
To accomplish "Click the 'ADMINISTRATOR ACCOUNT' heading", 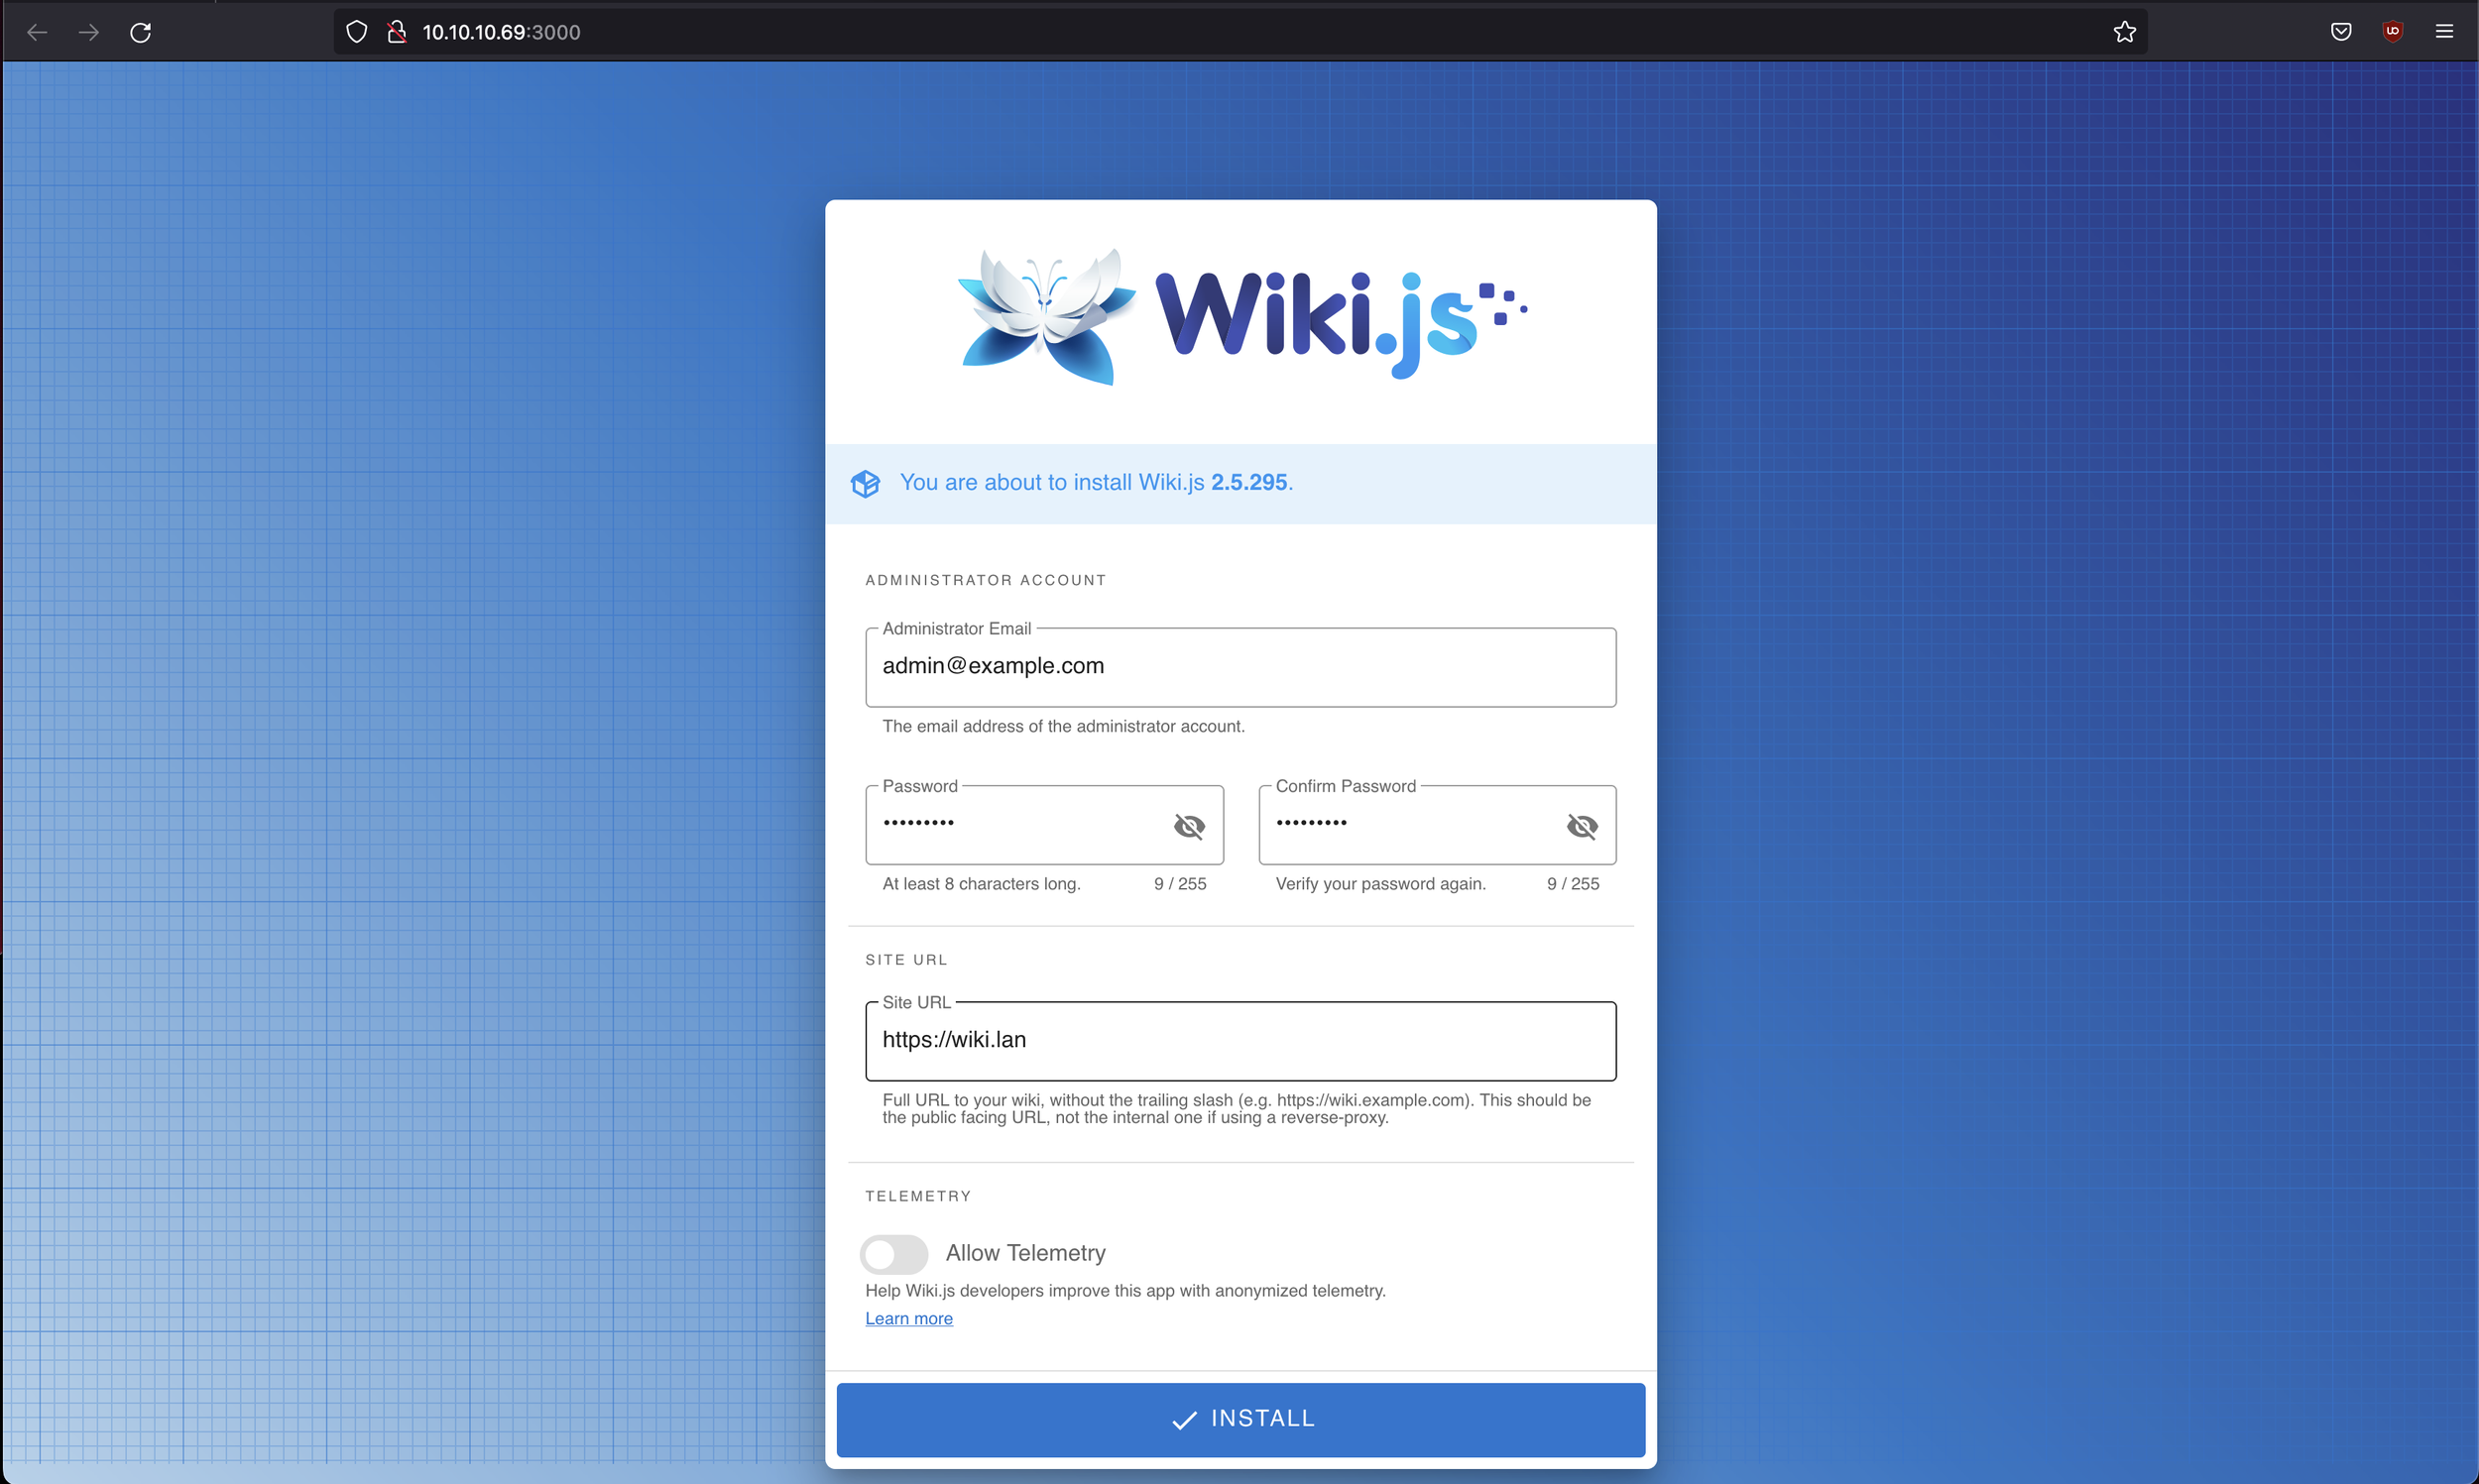I will pyautogui.click(x=986, y=580).
